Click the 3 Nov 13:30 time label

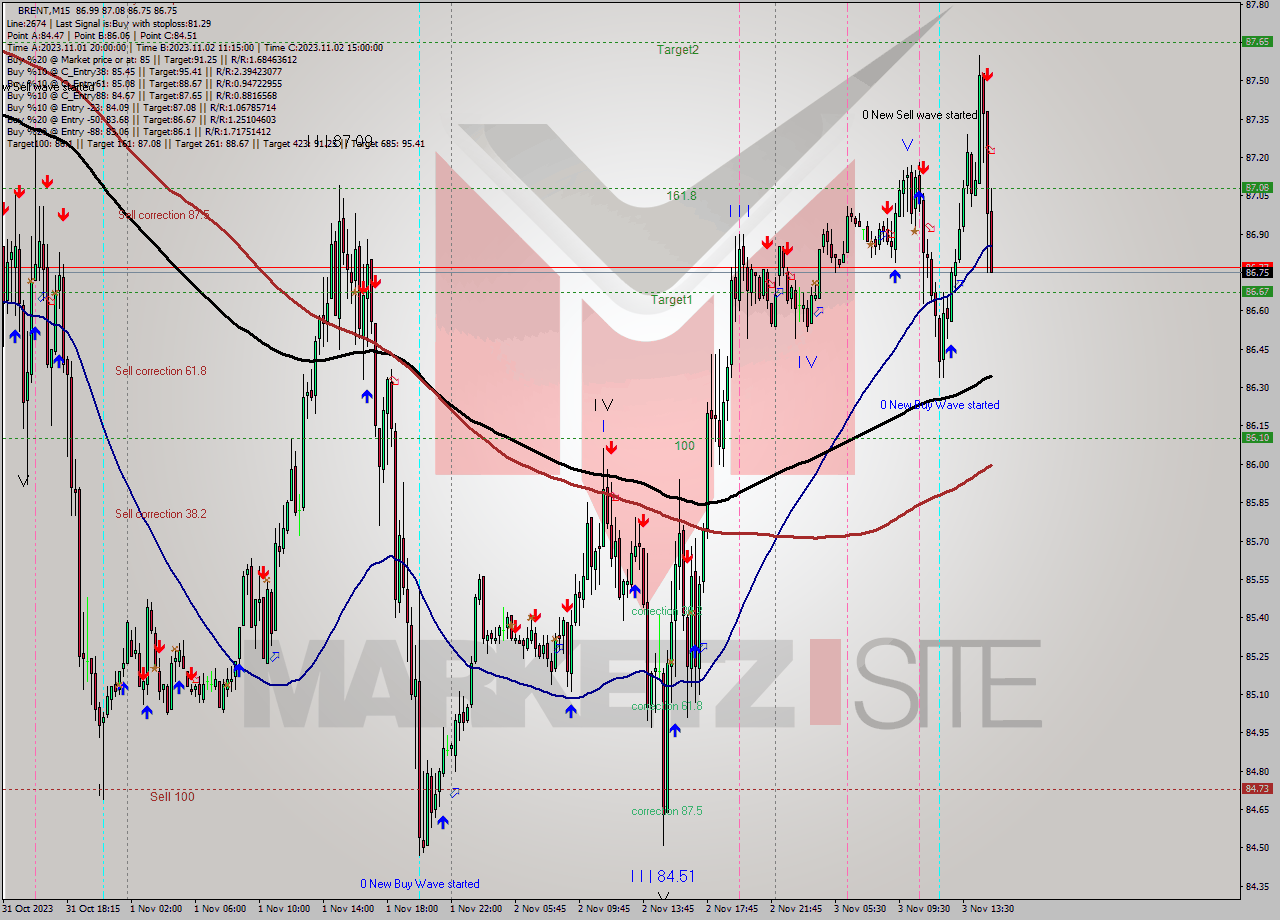pyautogui.click(x=988, y=909)
